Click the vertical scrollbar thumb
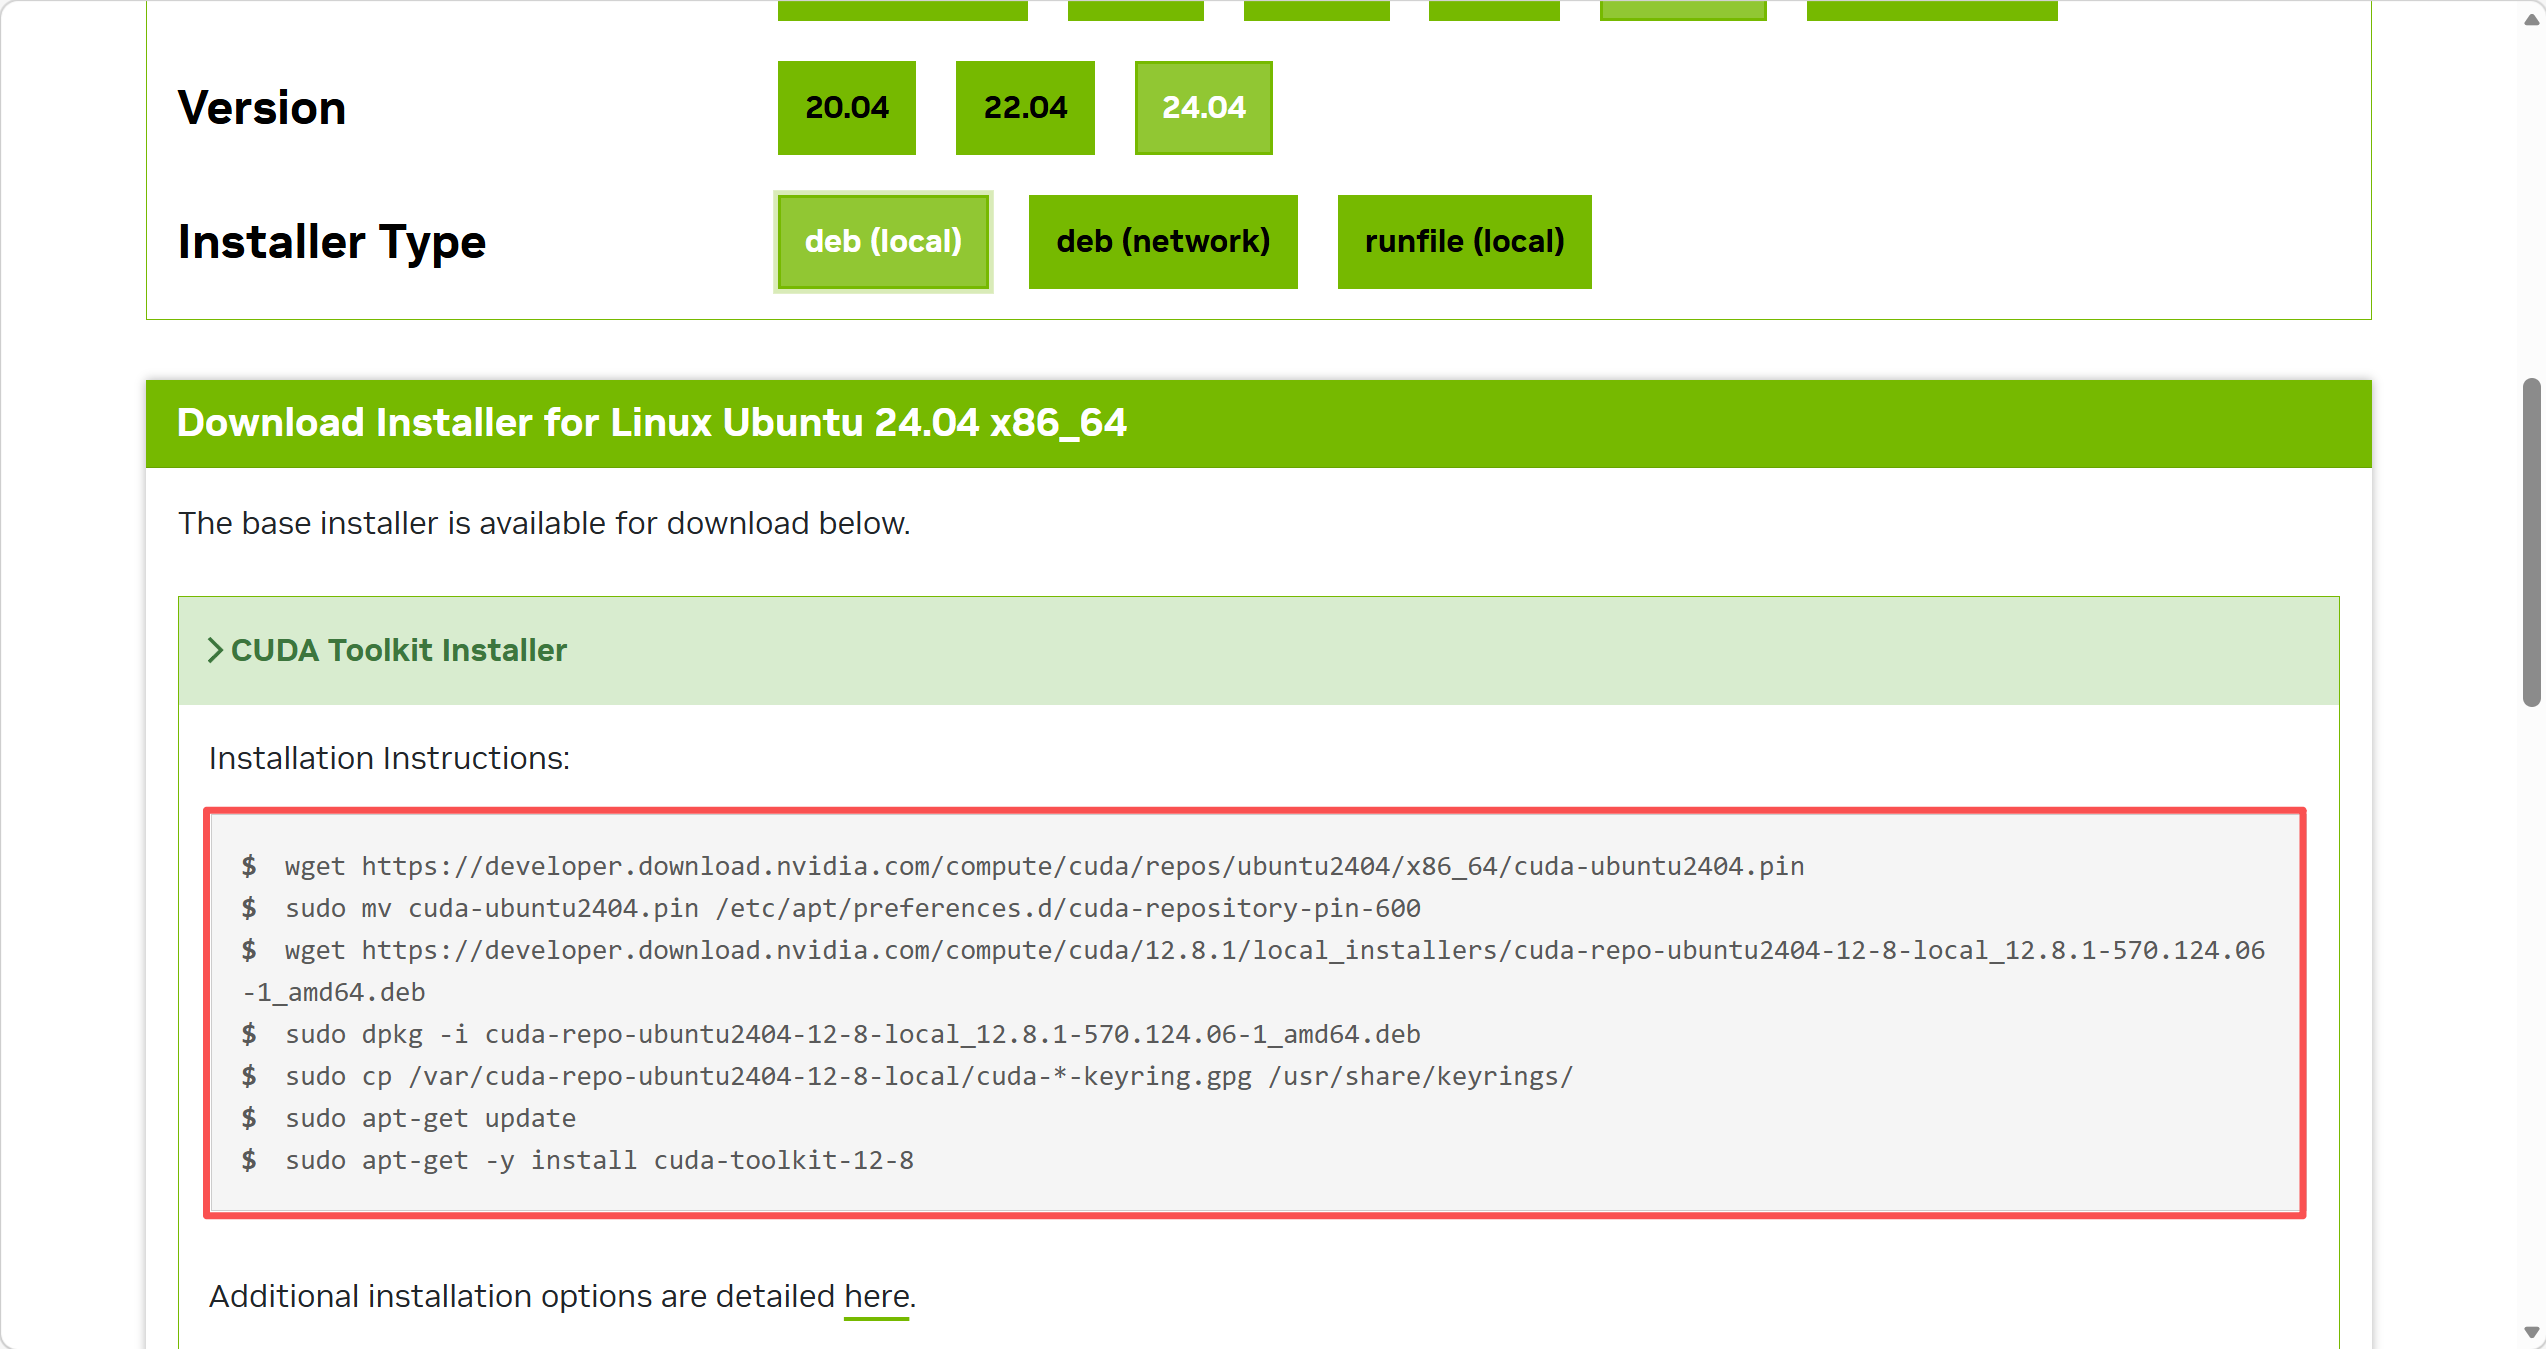The height and width of the screenshot is (1349, 2546). [2531, 542]
